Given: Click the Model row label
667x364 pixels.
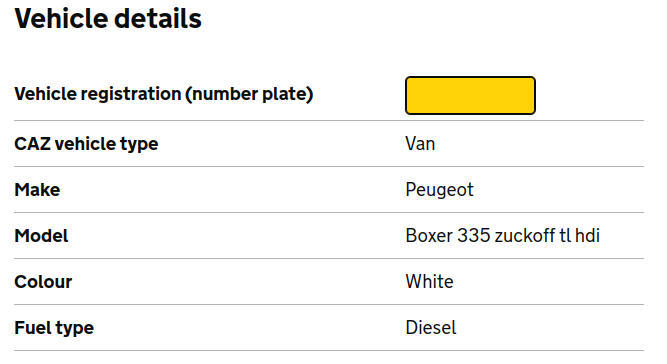Looking at the screenshot, I should 41,236.
